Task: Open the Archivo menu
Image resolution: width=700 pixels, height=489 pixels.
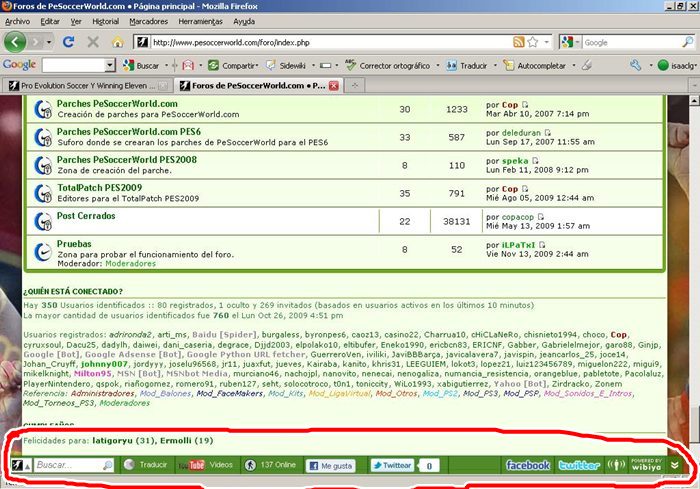Action: pyautogui.click(x=17, y=21)
